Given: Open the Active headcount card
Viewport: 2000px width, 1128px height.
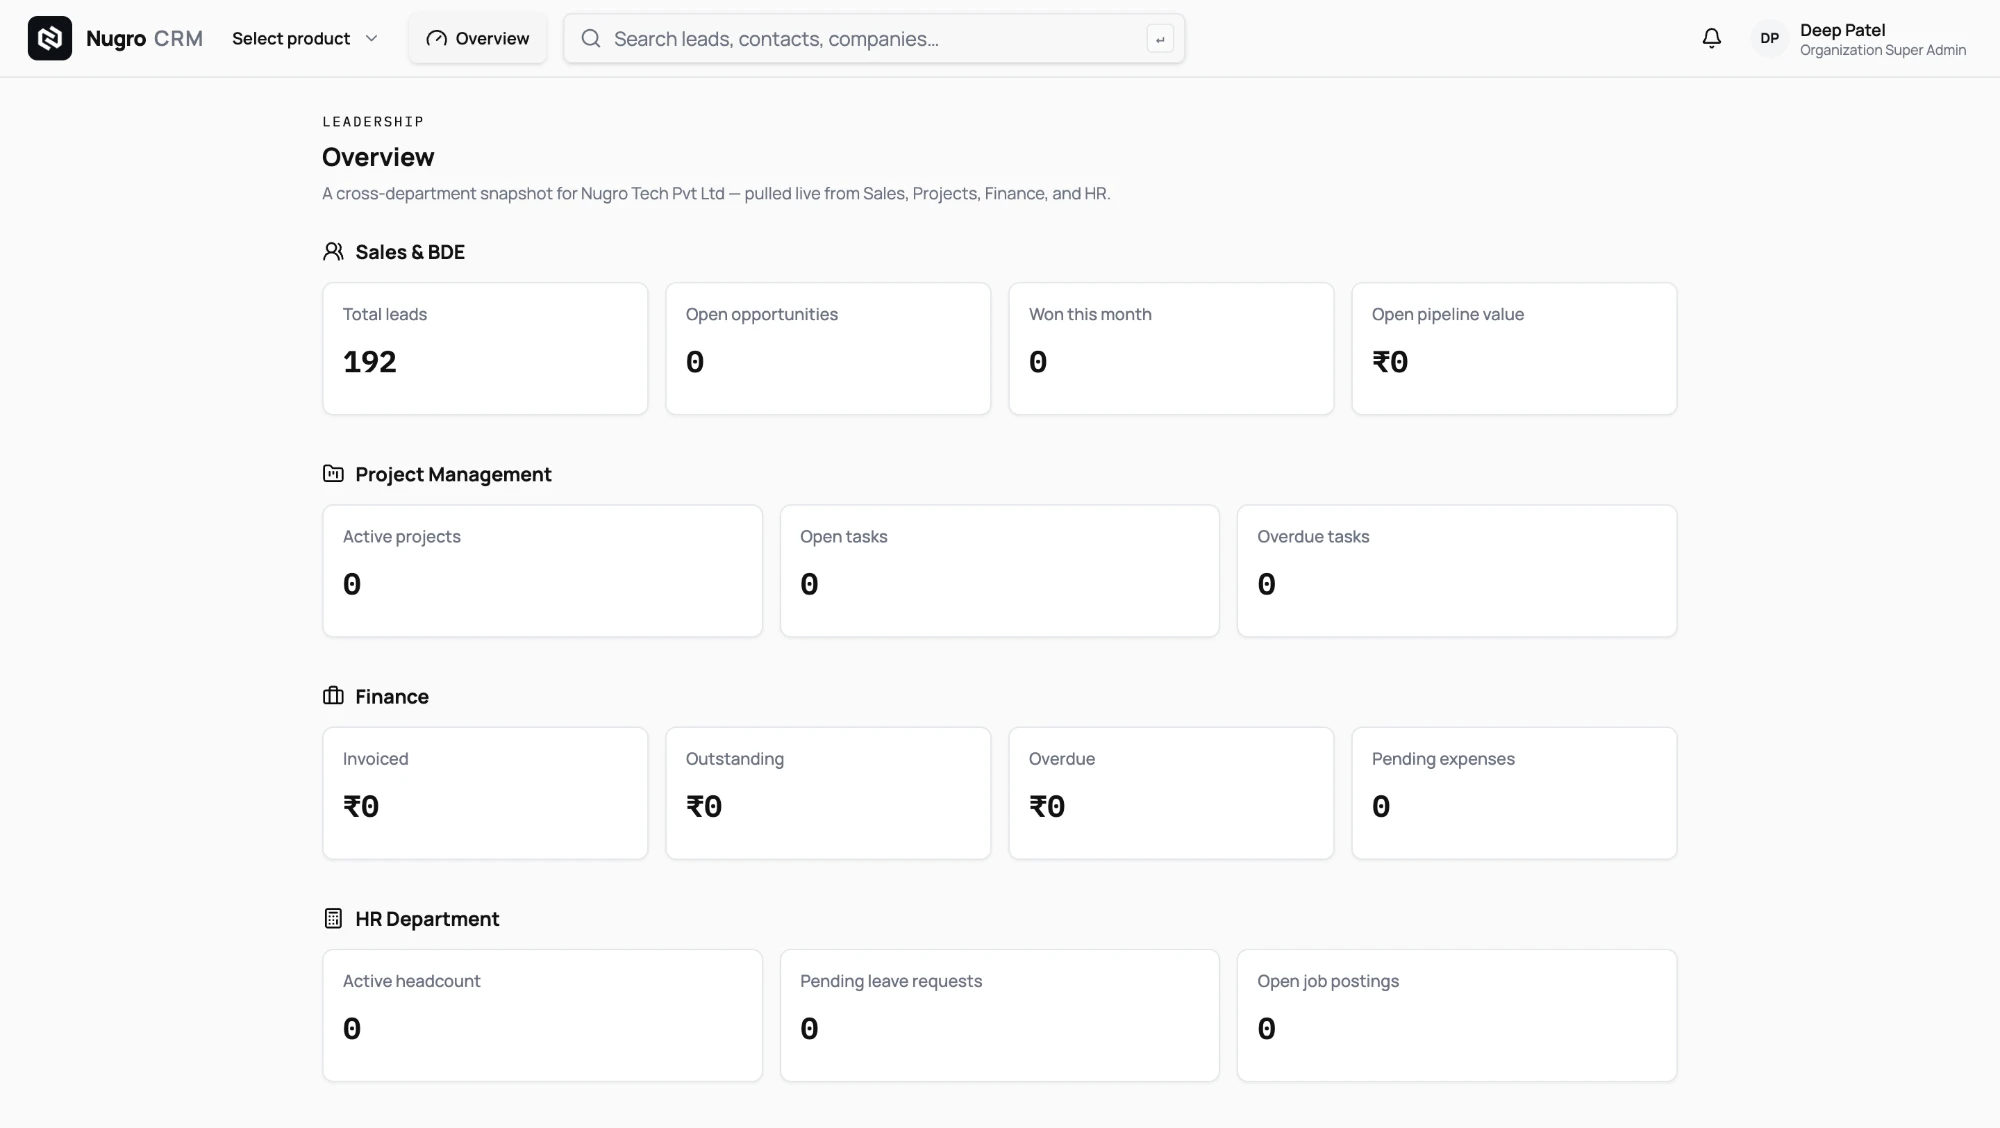Looking at the screenshot, I should pyautogui.click(x=542, y=1015).
